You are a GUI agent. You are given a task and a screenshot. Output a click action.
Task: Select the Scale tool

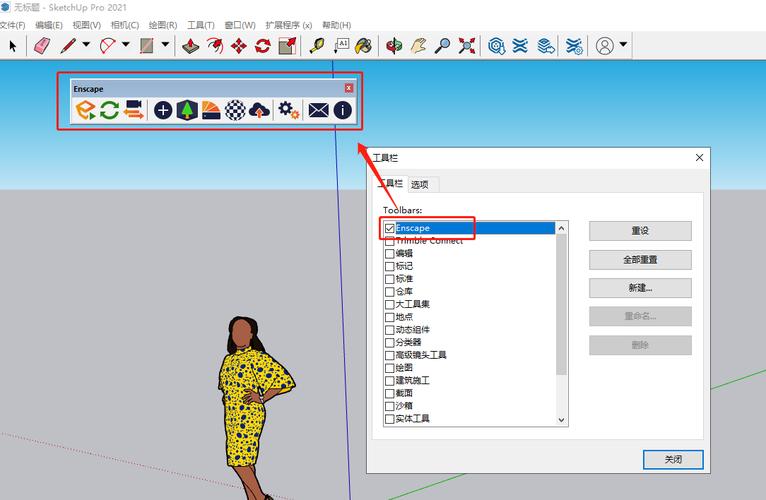[x=287, y=46]
